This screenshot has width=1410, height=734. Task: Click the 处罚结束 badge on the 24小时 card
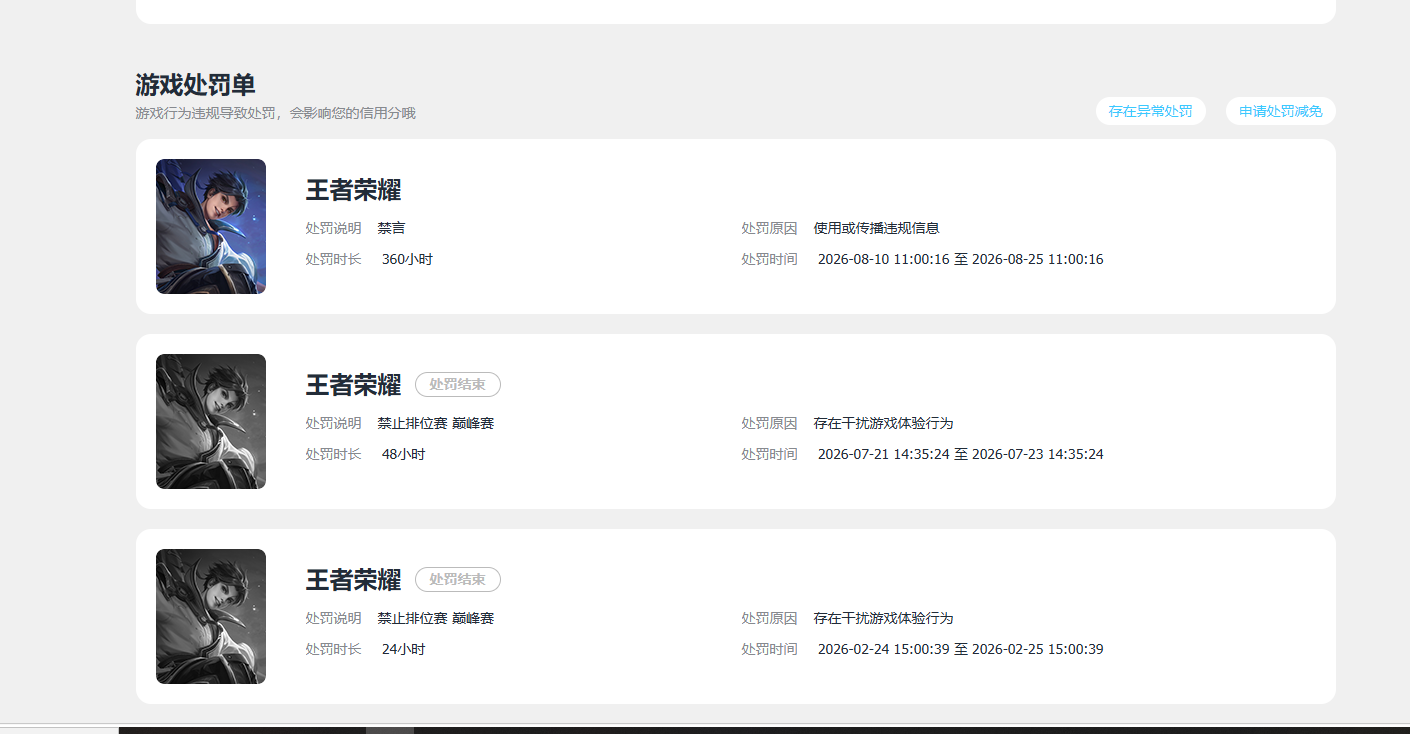click(x=457, y=579)
